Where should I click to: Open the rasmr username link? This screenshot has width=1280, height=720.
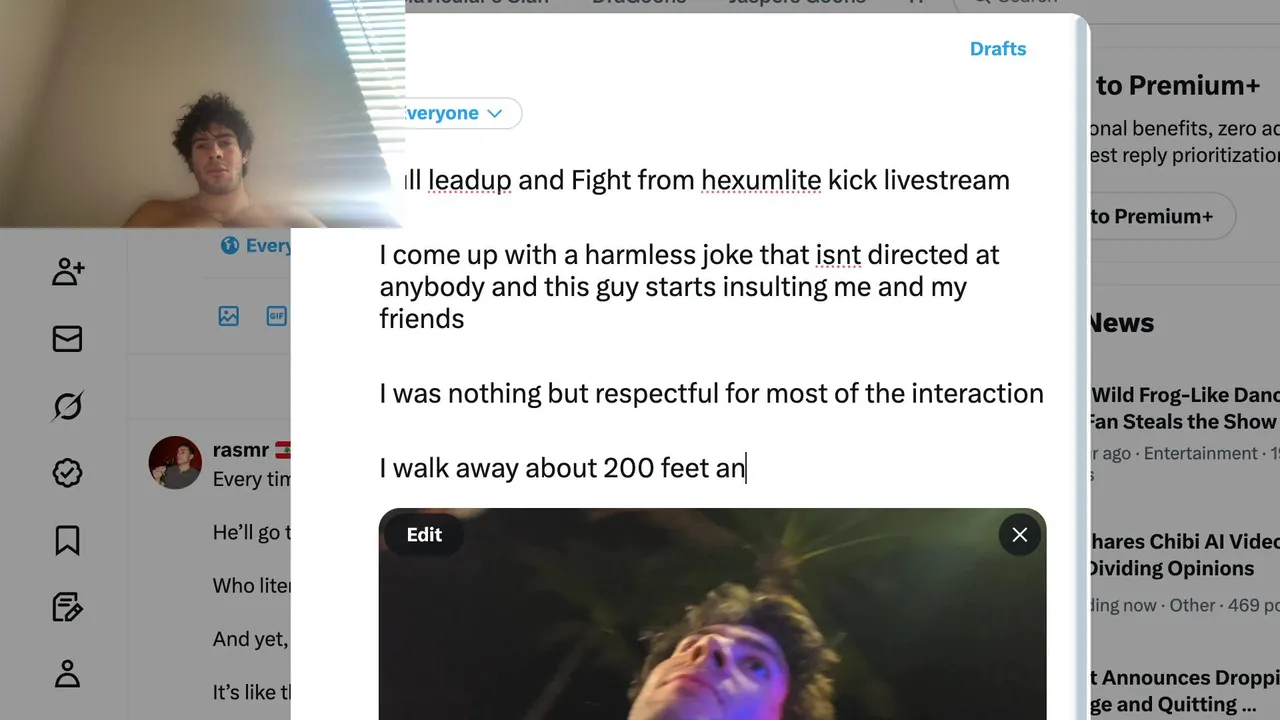click(x=241, y=450)
